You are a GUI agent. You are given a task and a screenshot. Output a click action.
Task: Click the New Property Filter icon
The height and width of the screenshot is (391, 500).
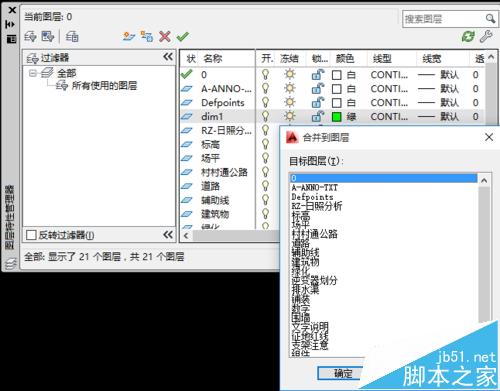click(x=30, y=36)
